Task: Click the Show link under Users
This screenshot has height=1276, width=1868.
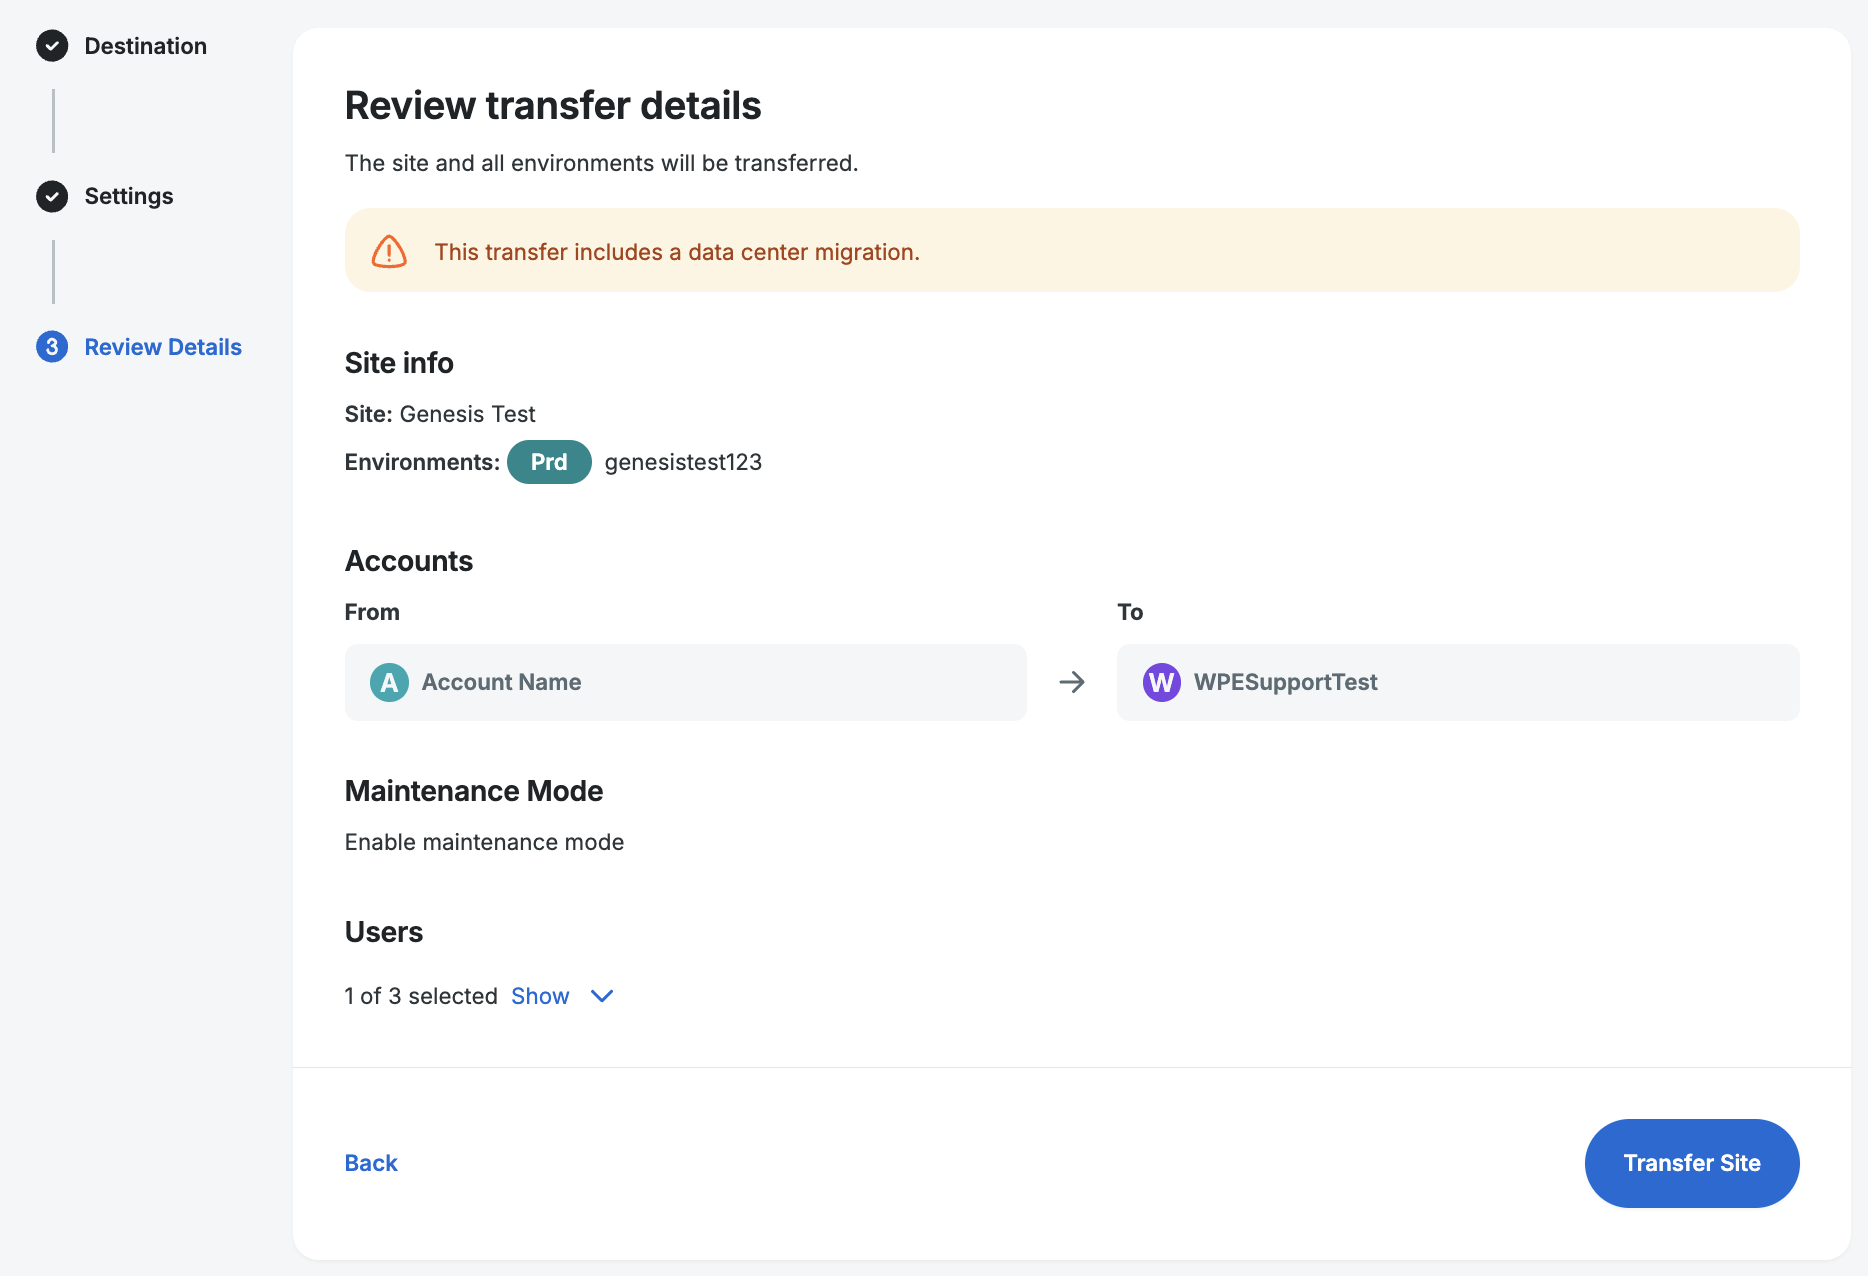Action: [x=540, y=996]
